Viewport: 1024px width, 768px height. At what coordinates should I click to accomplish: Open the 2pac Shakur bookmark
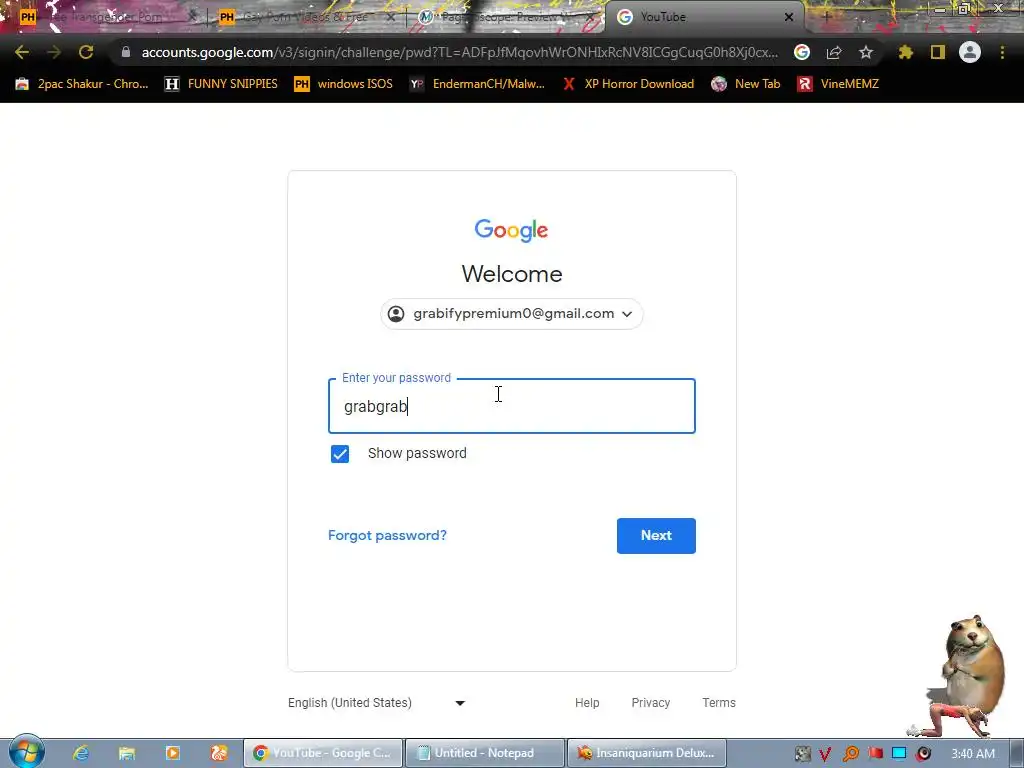tap(82, 84)
